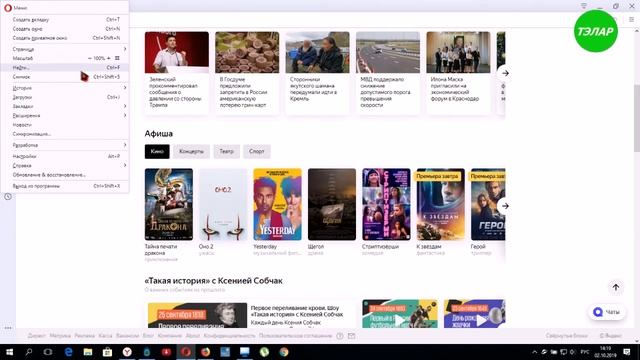The width and height of the screenshot is (640, 360).
Task: Click the Конфиденциальность footer link
Action: coord(229,336)
